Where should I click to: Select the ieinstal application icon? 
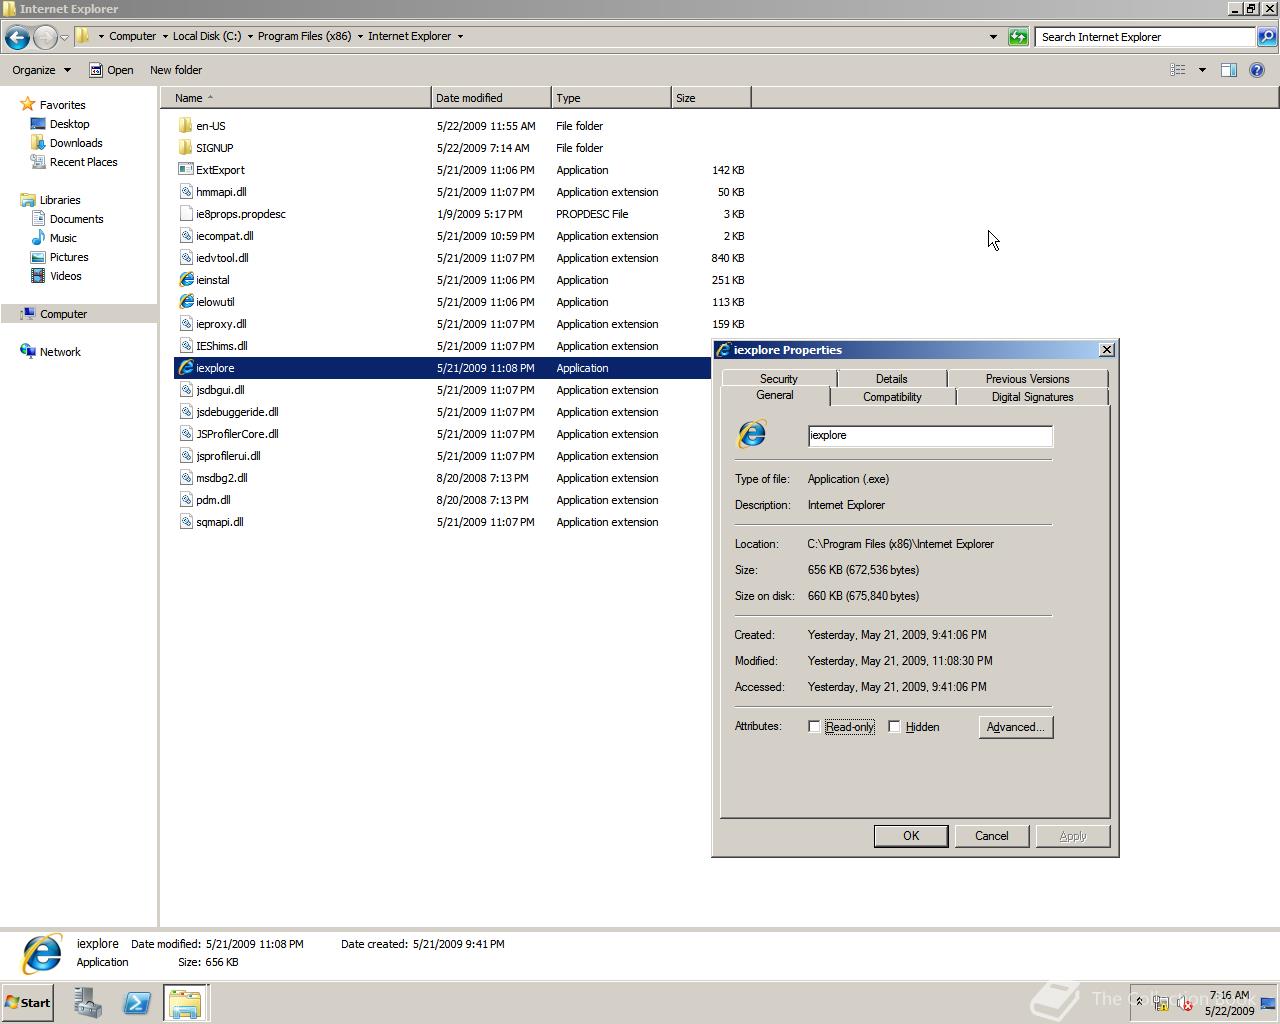coord(186,280)
